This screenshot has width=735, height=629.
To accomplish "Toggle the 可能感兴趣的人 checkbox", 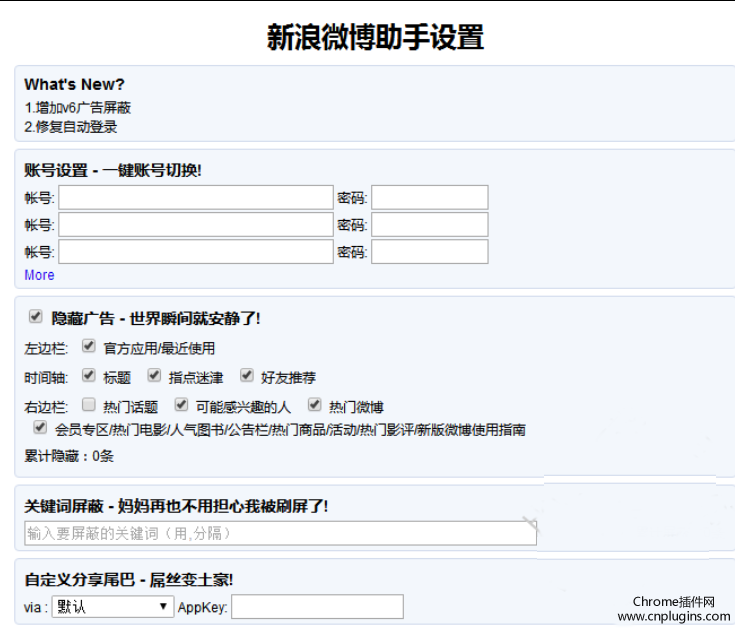I will tap(181, 404).
